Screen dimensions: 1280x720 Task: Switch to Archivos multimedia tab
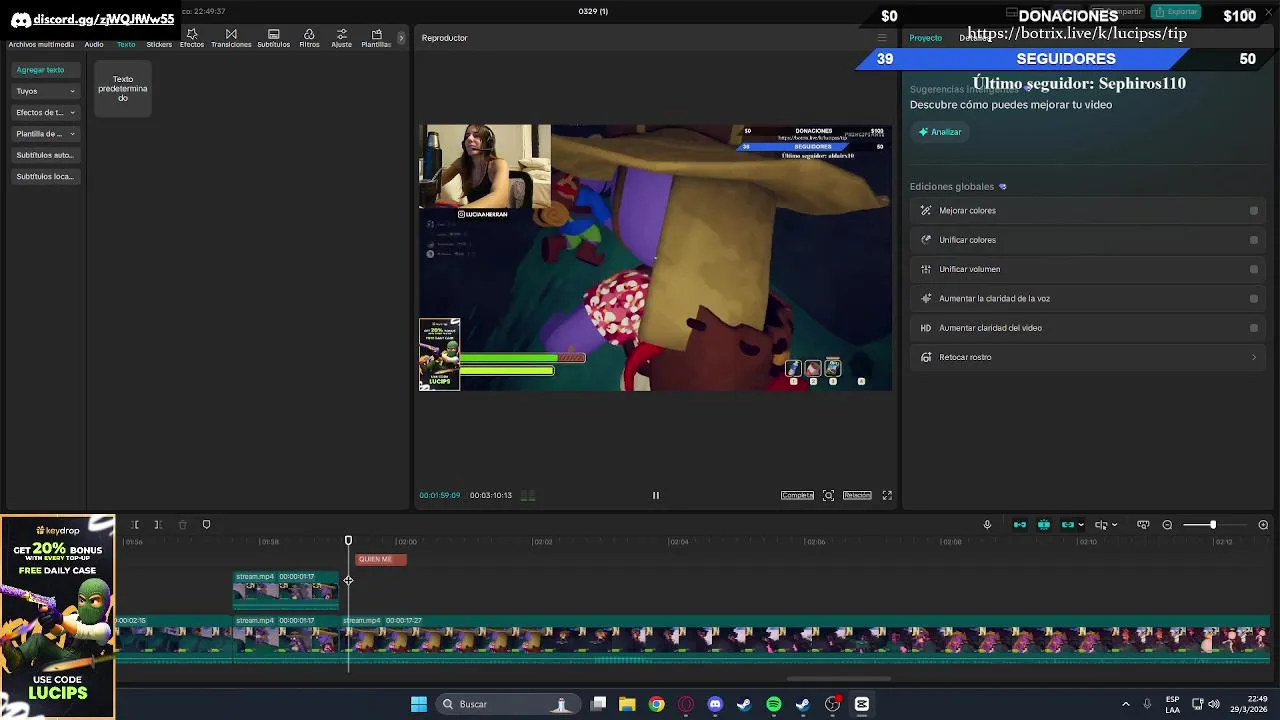click(x=41, y=44)
